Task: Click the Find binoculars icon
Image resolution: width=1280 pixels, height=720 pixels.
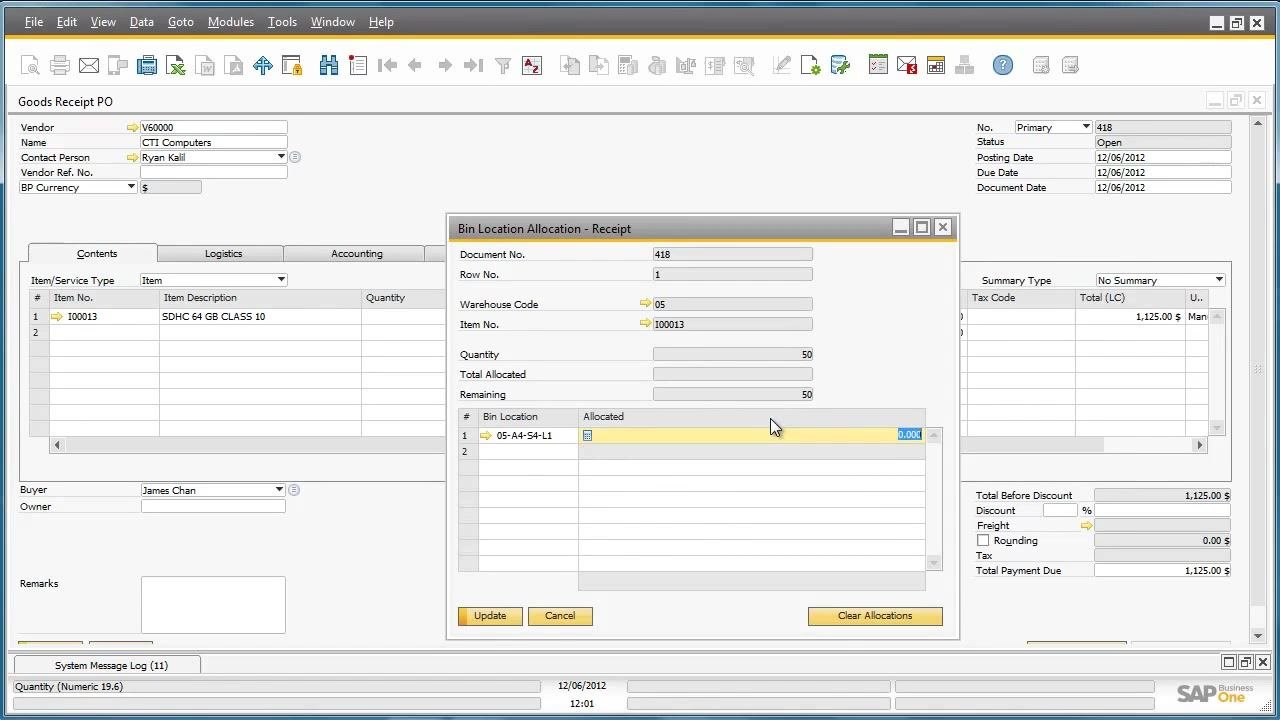Action: coord(329,66)
